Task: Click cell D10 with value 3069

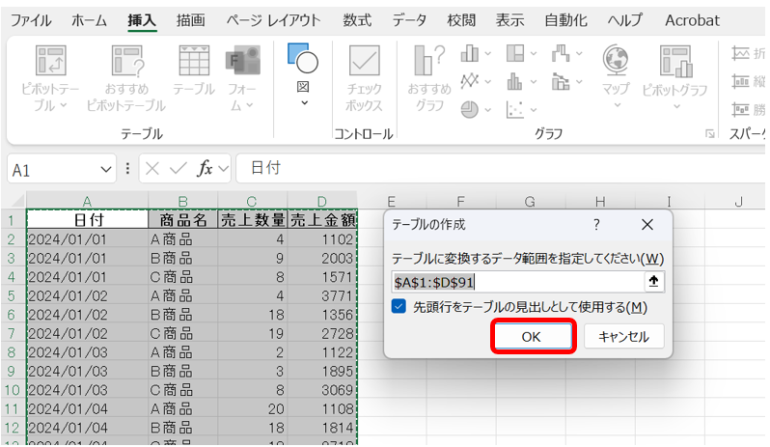Action: pos(322,390)
